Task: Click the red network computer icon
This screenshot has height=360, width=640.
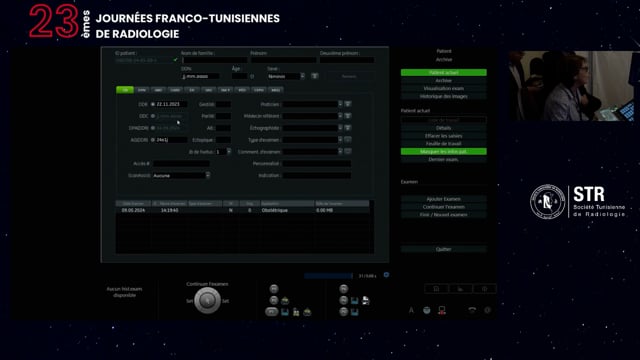Action: point(442,311)
